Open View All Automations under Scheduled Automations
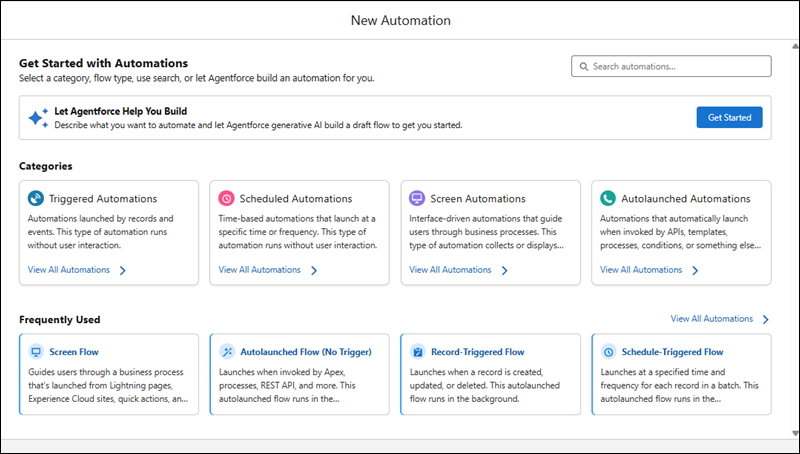 [x=259, y=270]
